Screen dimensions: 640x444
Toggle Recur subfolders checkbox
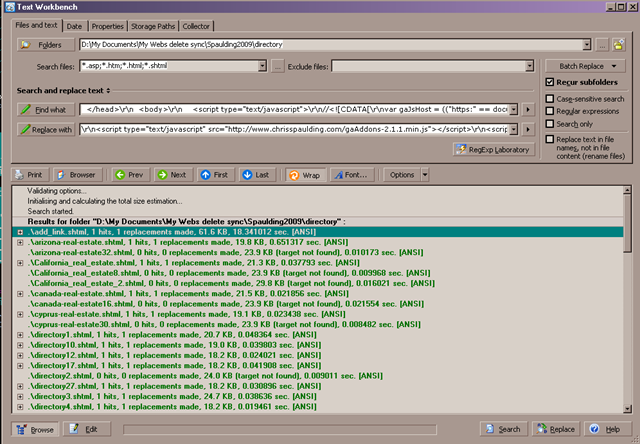pos(550,82)
